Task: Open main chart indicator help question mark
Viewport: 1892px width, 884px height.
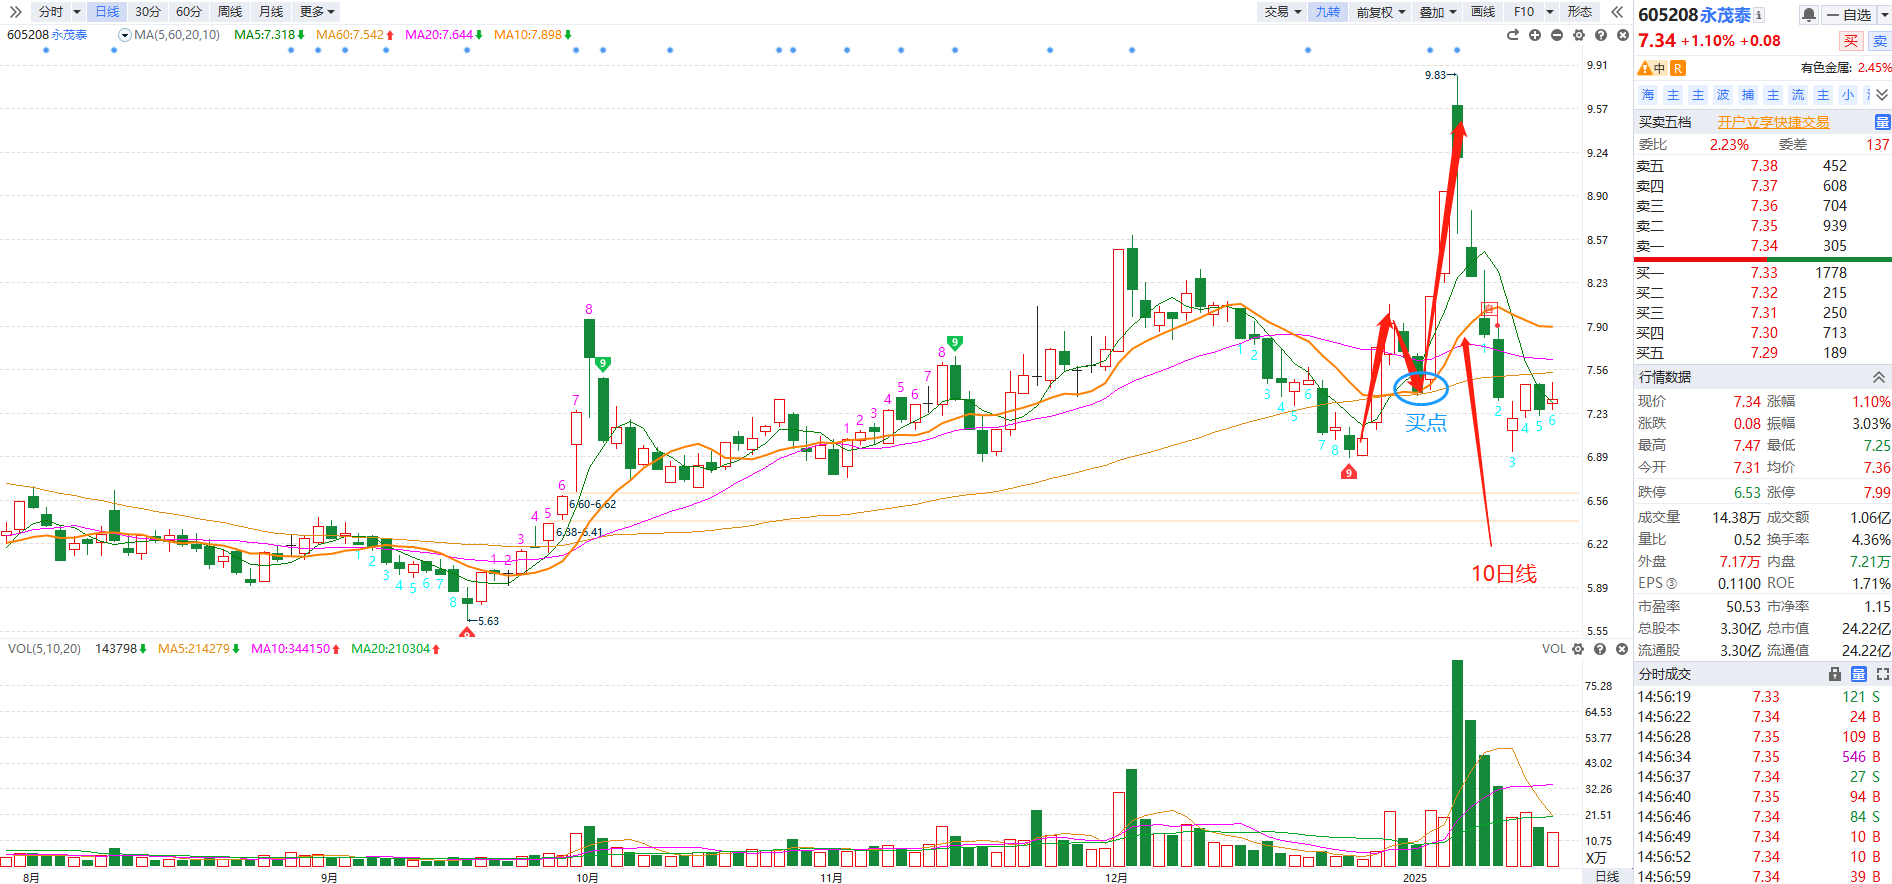Action: click(1601, 35)
